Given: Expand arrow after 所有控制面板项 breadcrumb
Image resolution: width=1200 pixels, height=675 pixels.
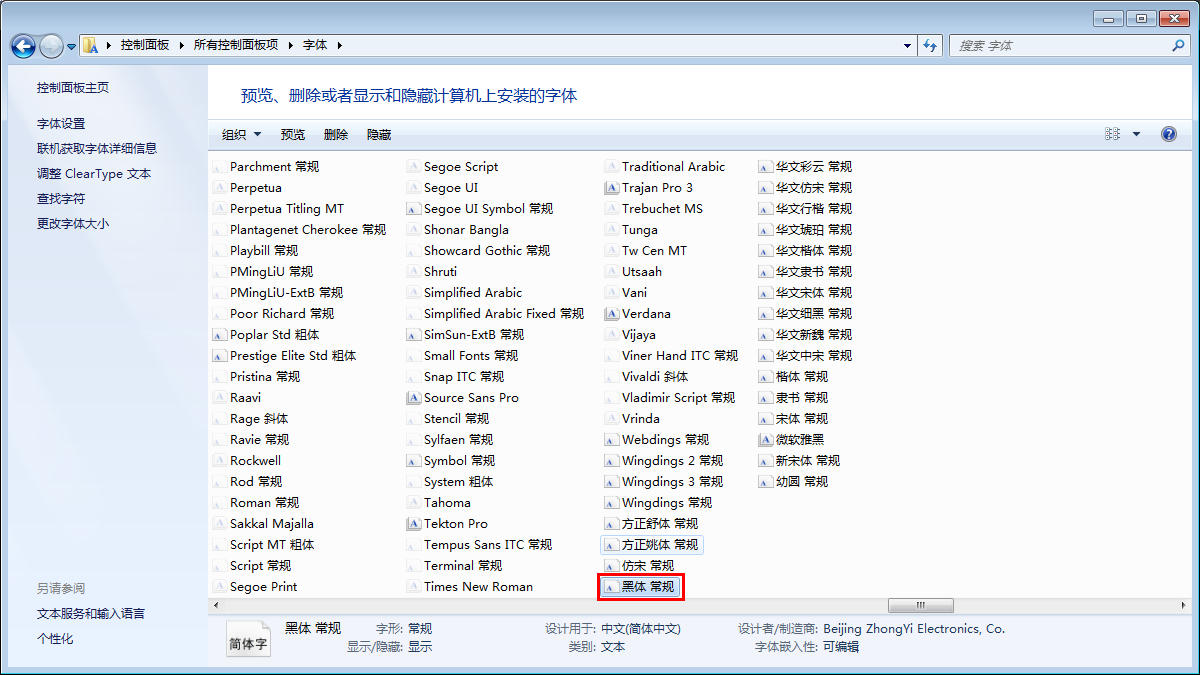Looking at the screenshot, I should [290, 46].
